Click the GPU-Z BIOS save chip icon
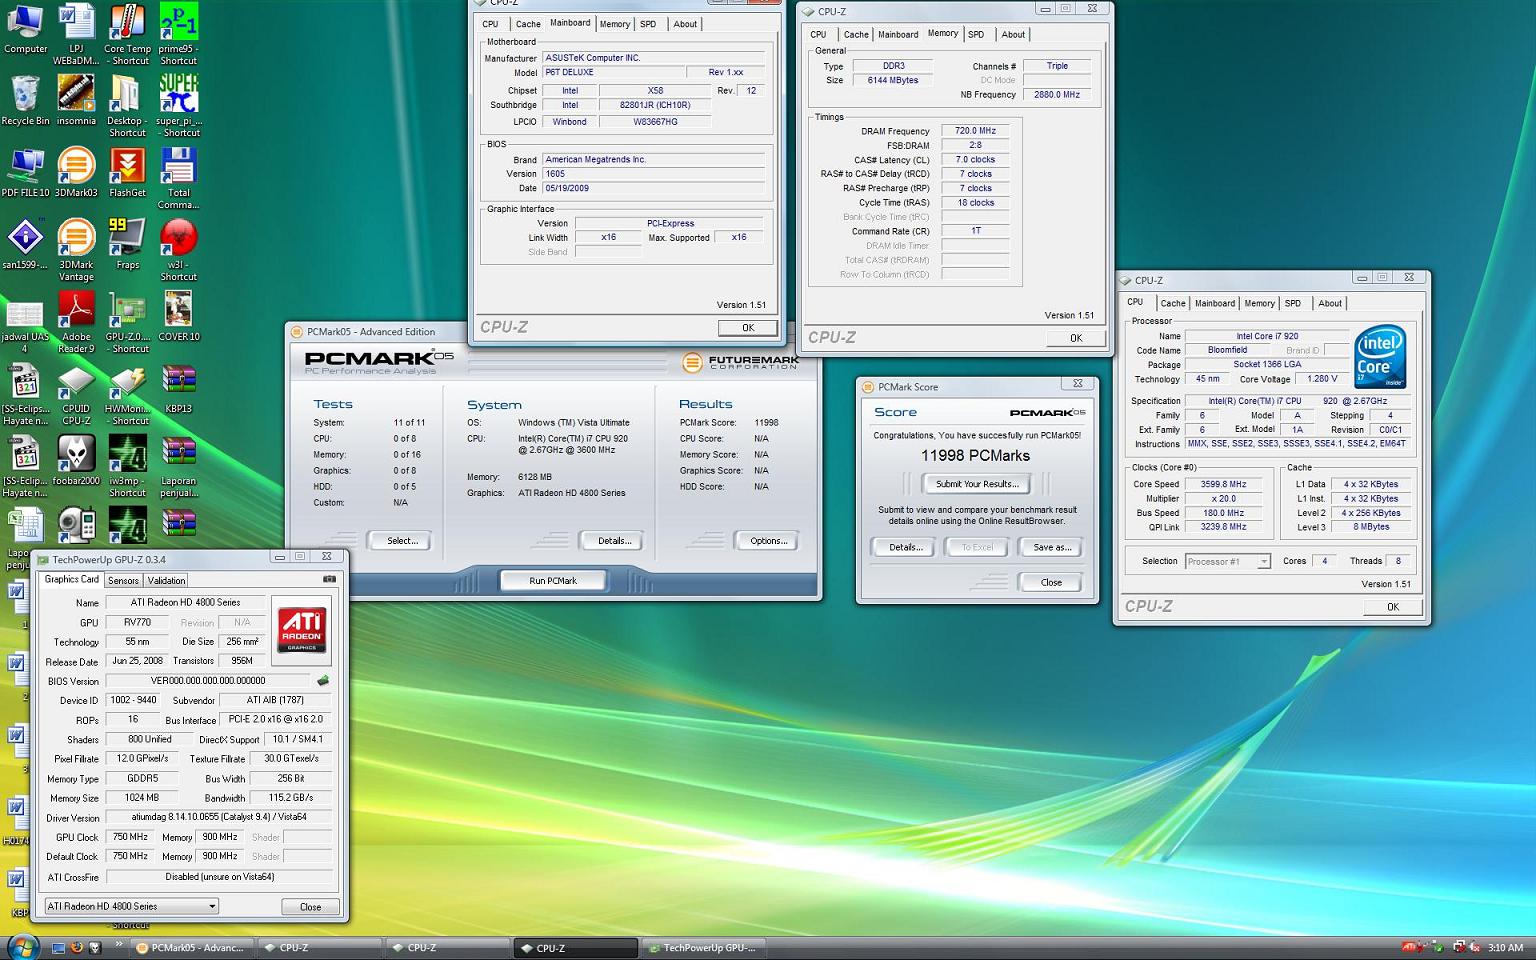The height and width of the screenshot is (960, 1536). coord(323,681)
